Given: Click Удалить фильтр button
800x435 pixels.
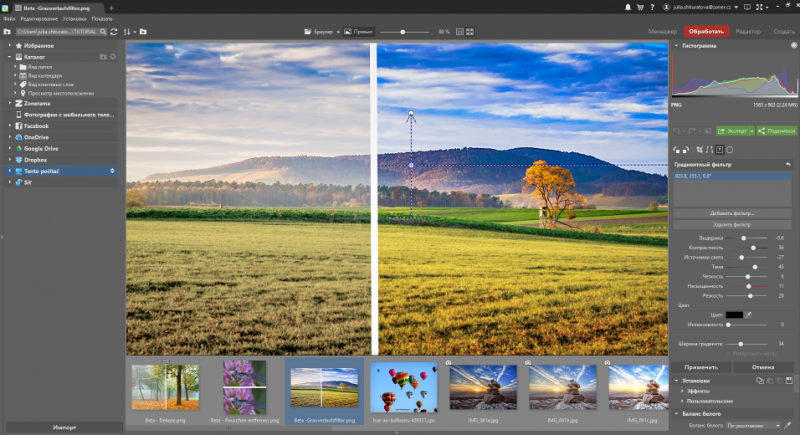Looking at the screenshot, I should 732,224.
